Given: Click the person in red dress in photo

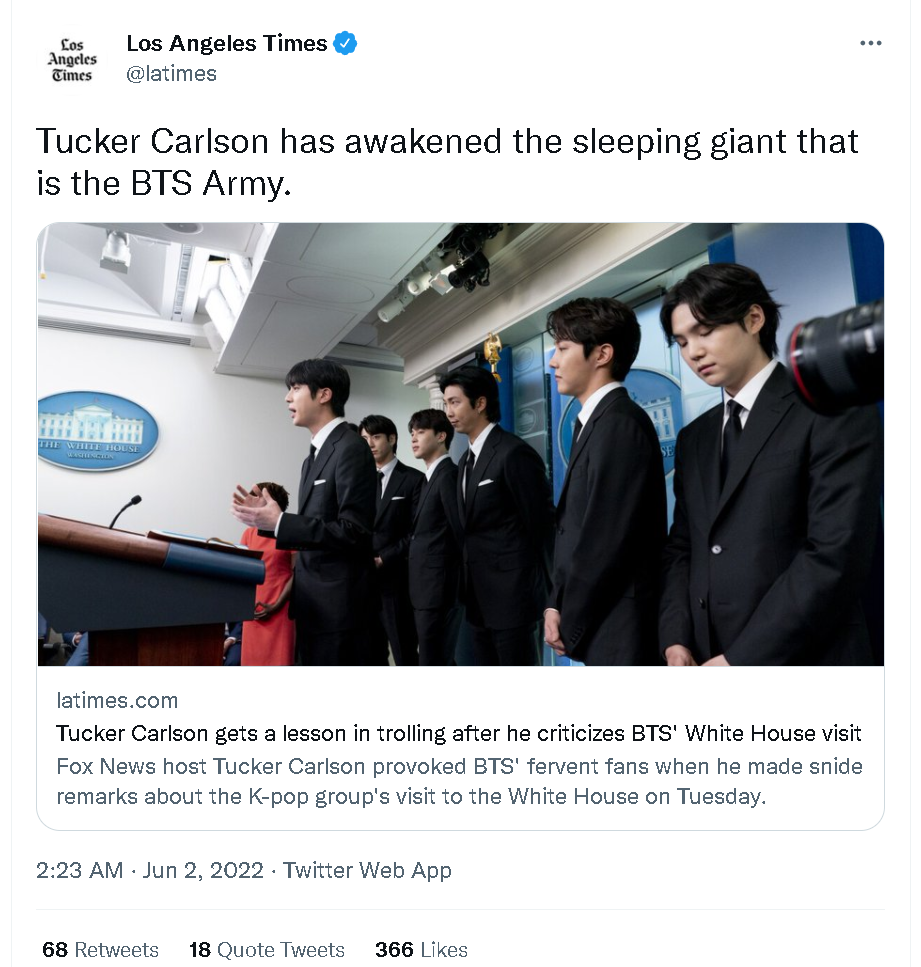Looking at the screenshot, I should point(267,590).
